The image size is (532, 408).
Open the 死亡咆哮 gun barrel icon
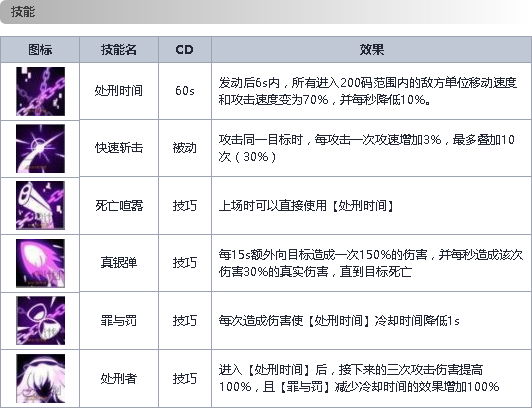tap(40, 206)
